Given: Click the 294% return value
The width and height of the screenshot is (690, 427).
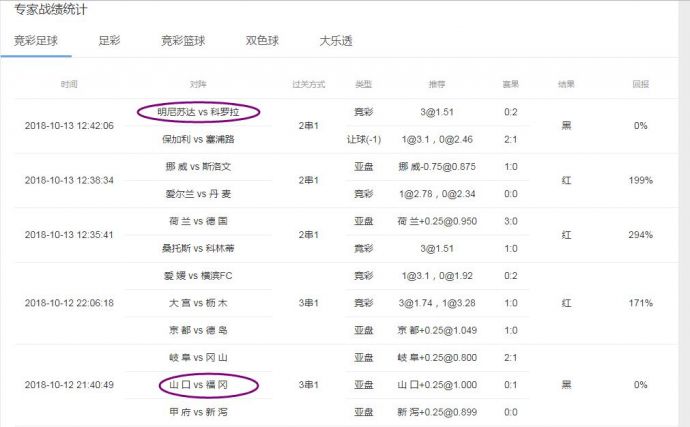Looking at the screenshot, I should click(641, 235).
